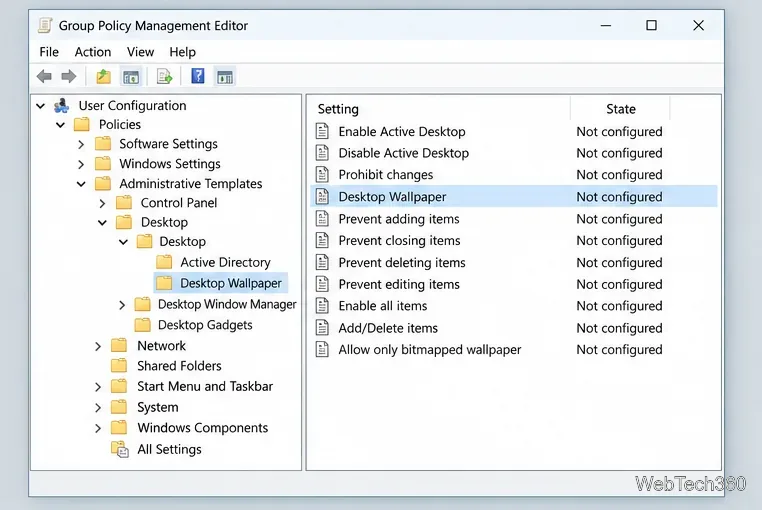
Task: Click the Prohibit changes policy icon
Action: 322,174
